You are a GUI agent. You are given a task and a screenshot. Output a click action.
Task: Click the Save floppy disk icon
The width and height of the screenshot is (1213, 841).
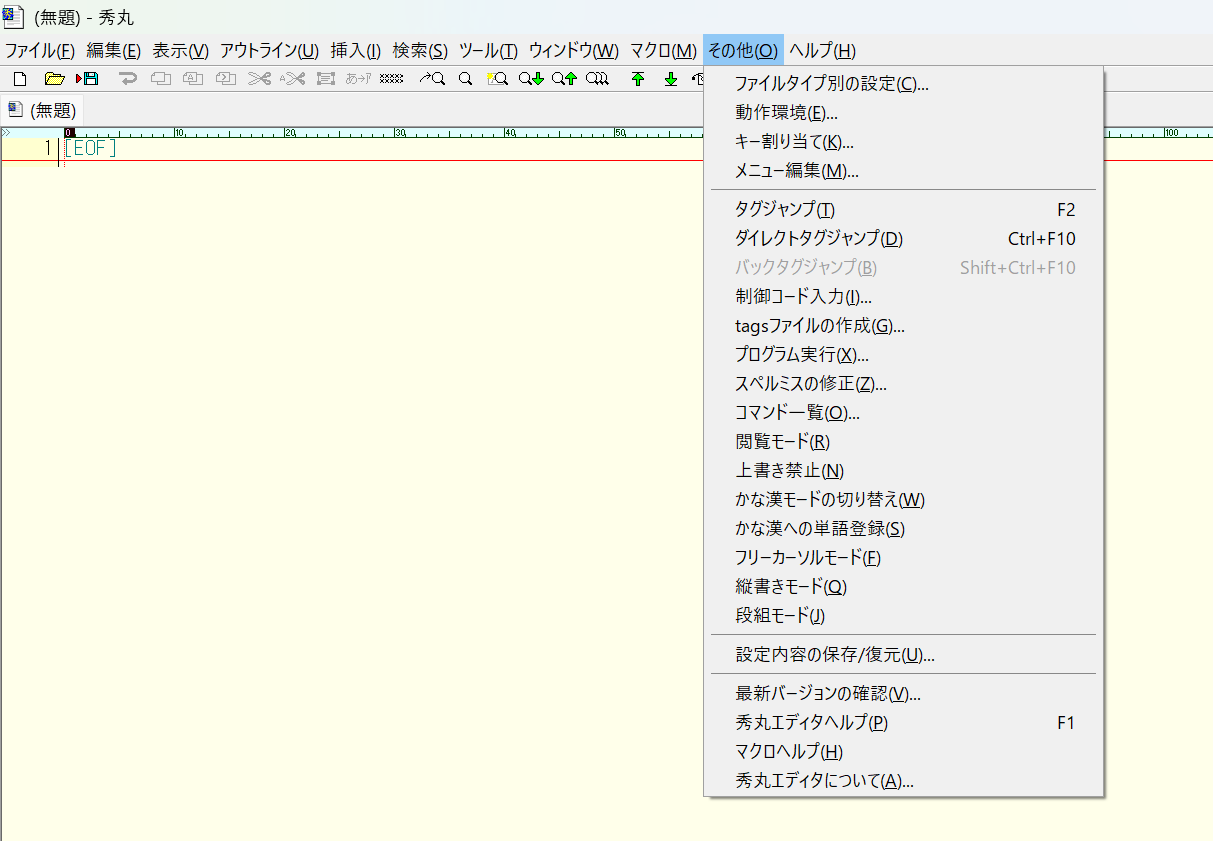(87, 79)
